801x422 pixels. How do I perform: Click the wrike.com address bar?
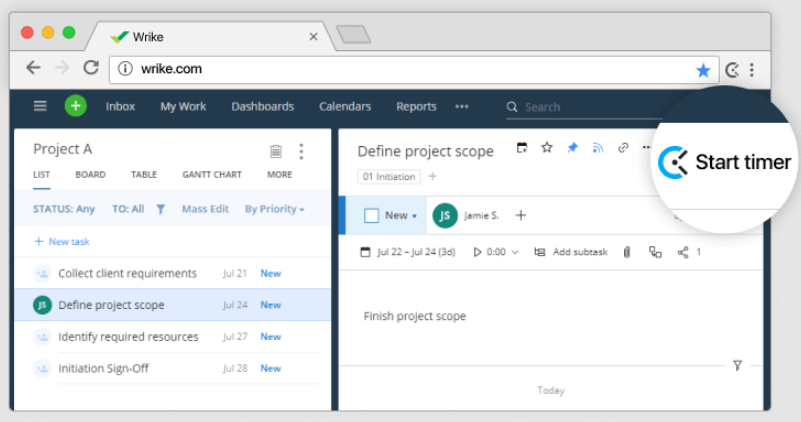click(414, 69)
